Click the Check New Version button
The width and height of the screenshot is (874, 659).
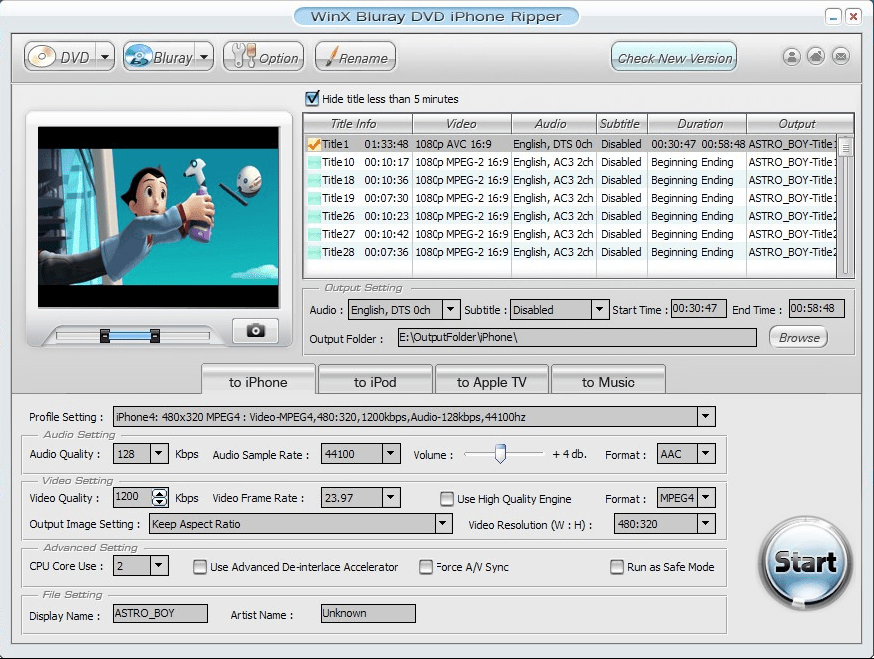[x=674, y=58]
